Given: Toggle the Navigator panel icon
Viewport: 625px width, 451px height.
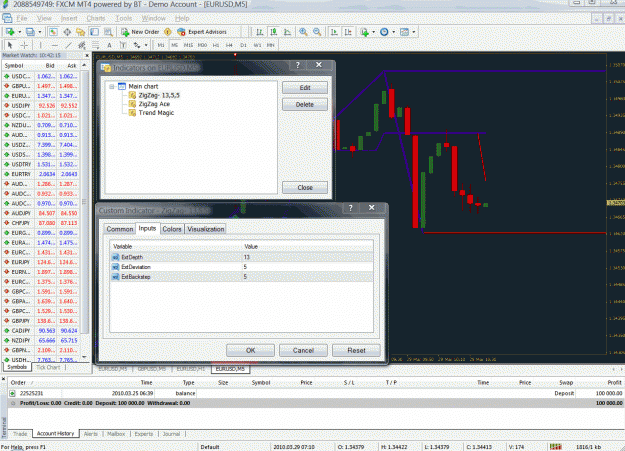Looking at the screenshot, I should point(81,32).
